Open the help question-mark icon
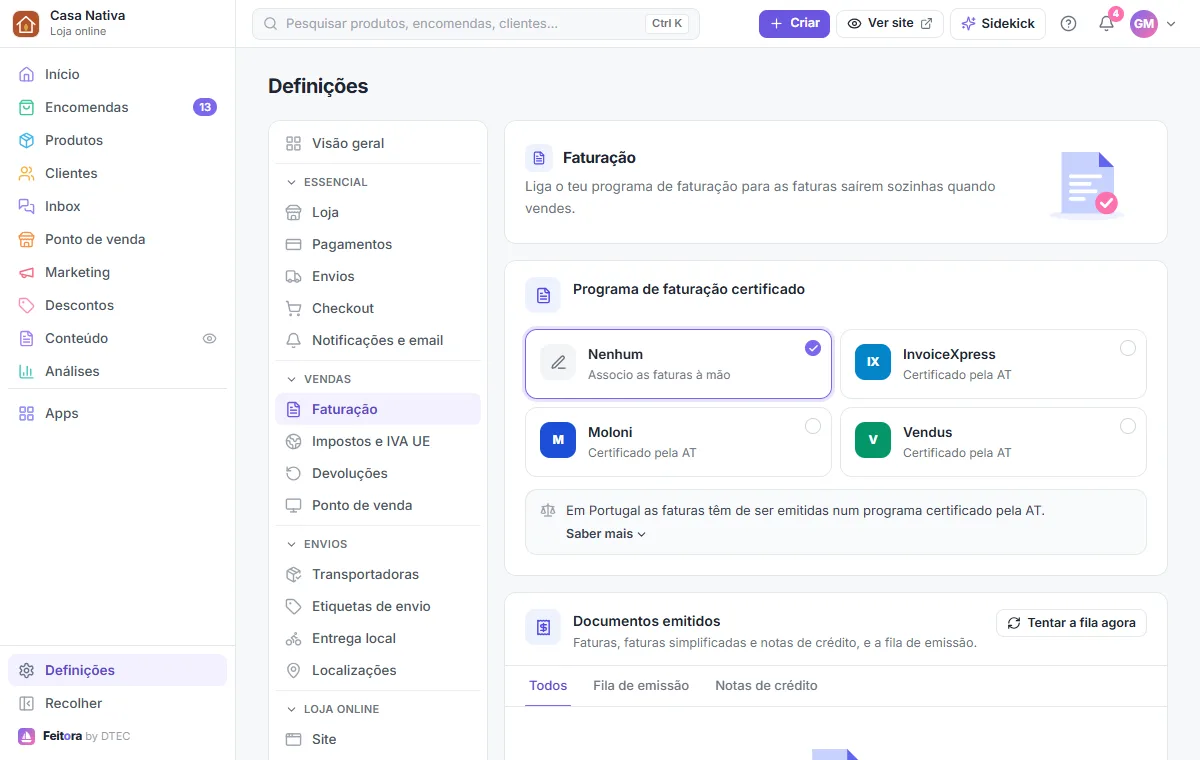The height and width of the screenshot is (760, 1200). (x=1068, y=24)
